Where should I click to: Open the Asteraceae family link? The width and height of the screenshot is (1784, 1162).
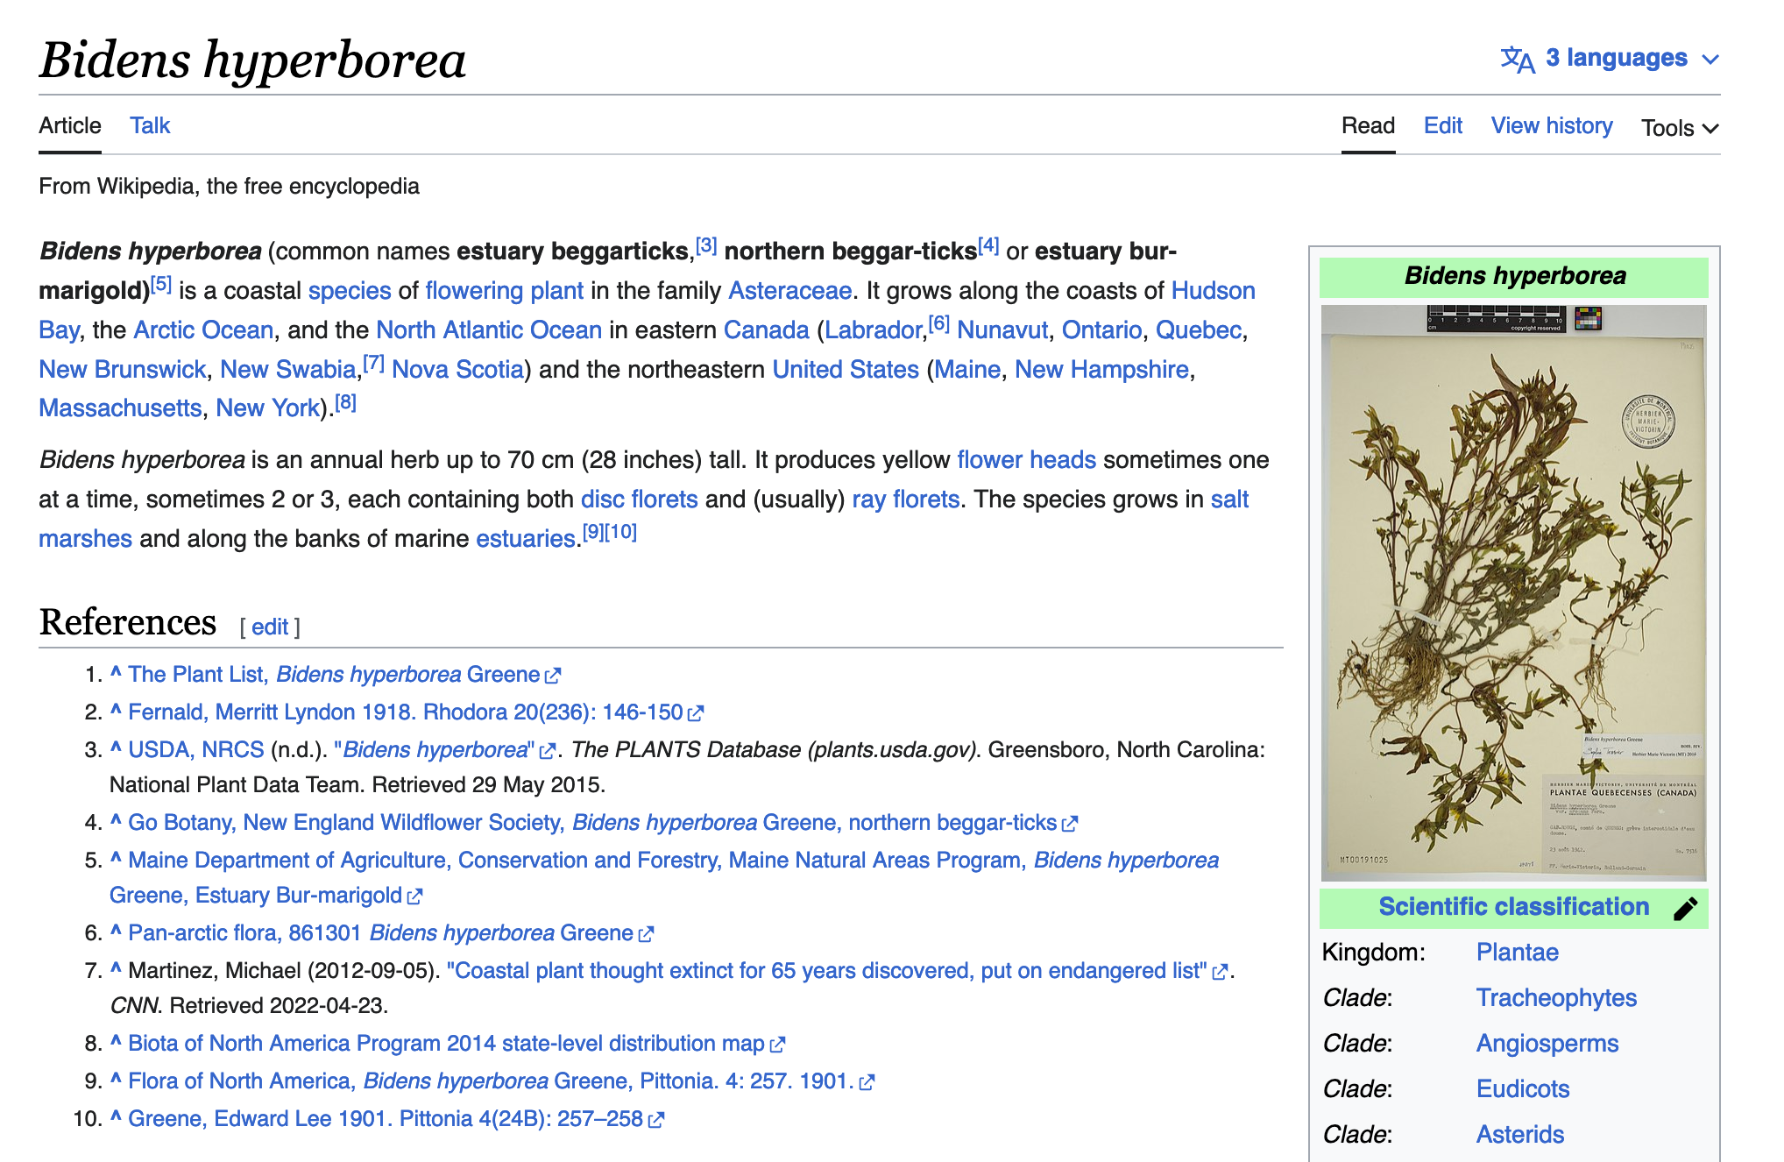coord(789,291)
